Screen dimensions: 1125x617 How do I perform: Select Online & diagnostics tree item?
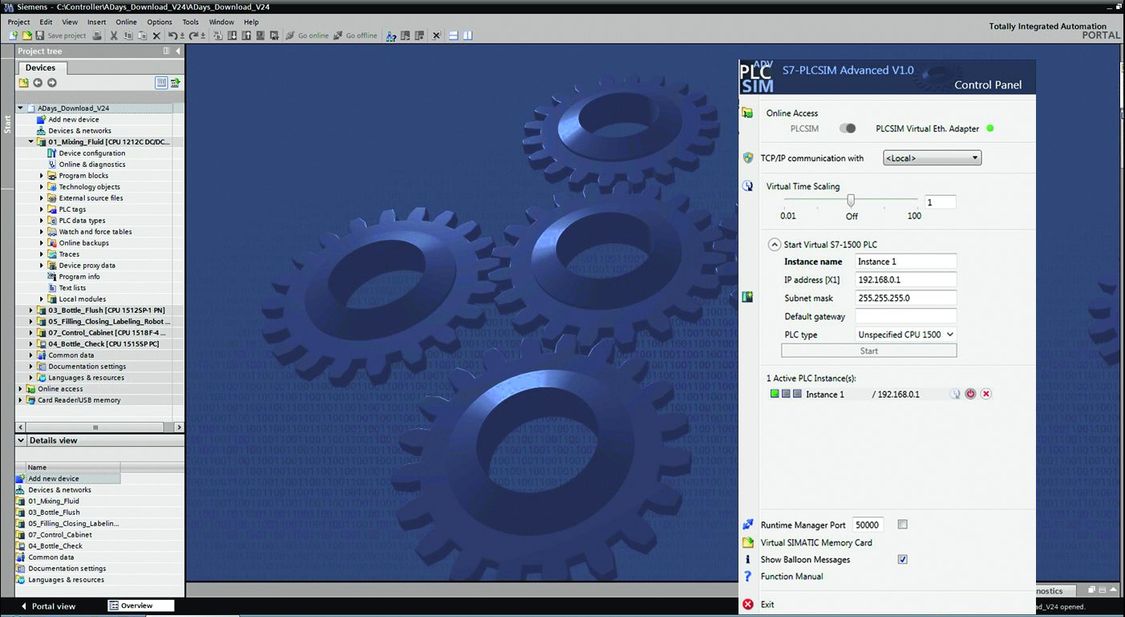92,164
